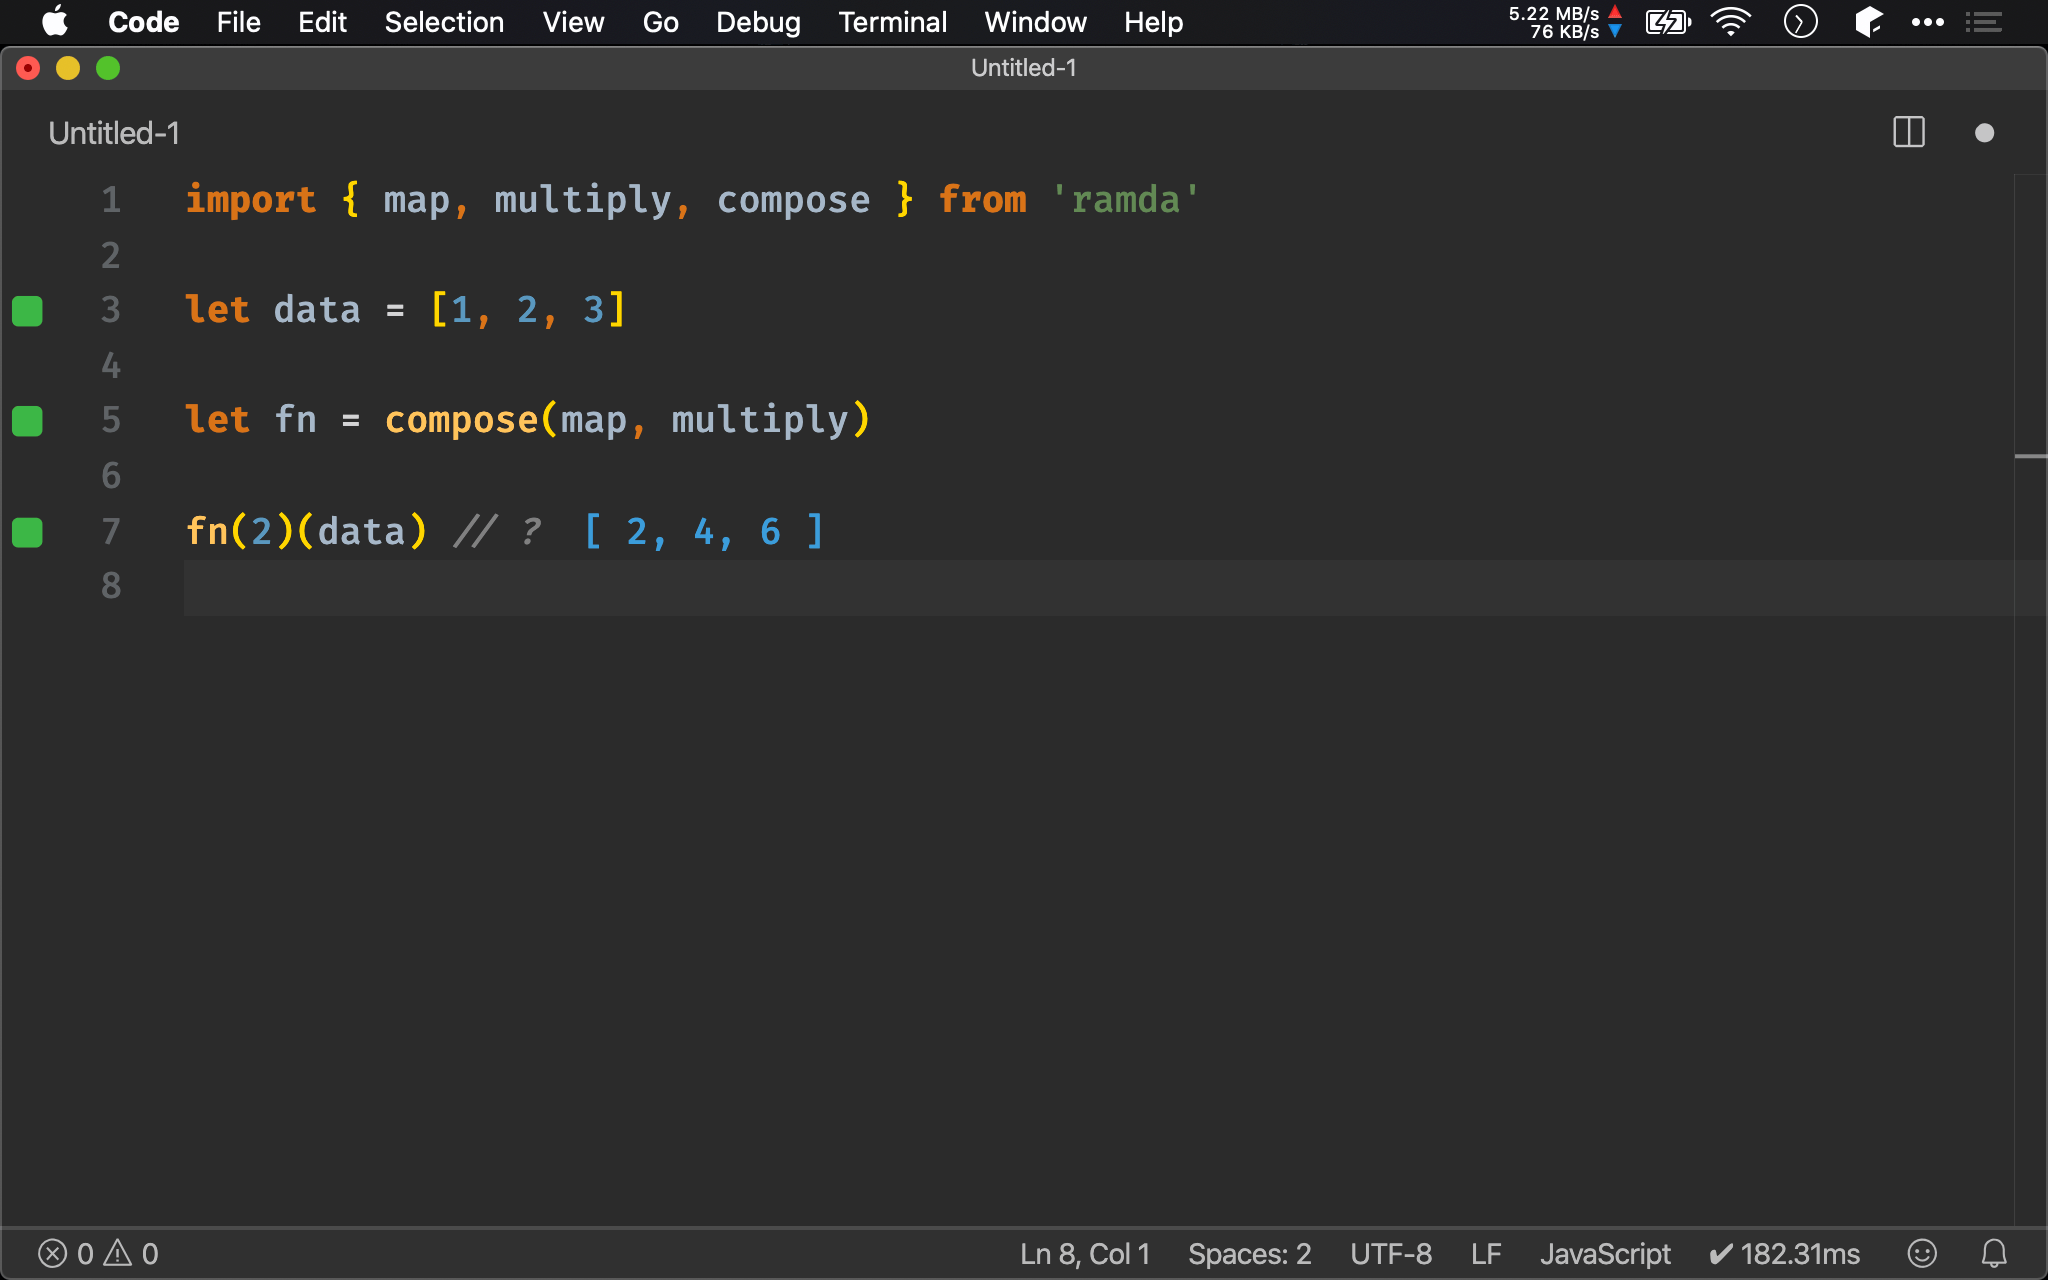Image resolution: width=2048 pixels, height=1280 pixels.
Task: Click the split editor icon
Action: pyautogui.click(x=1909, y=132)
